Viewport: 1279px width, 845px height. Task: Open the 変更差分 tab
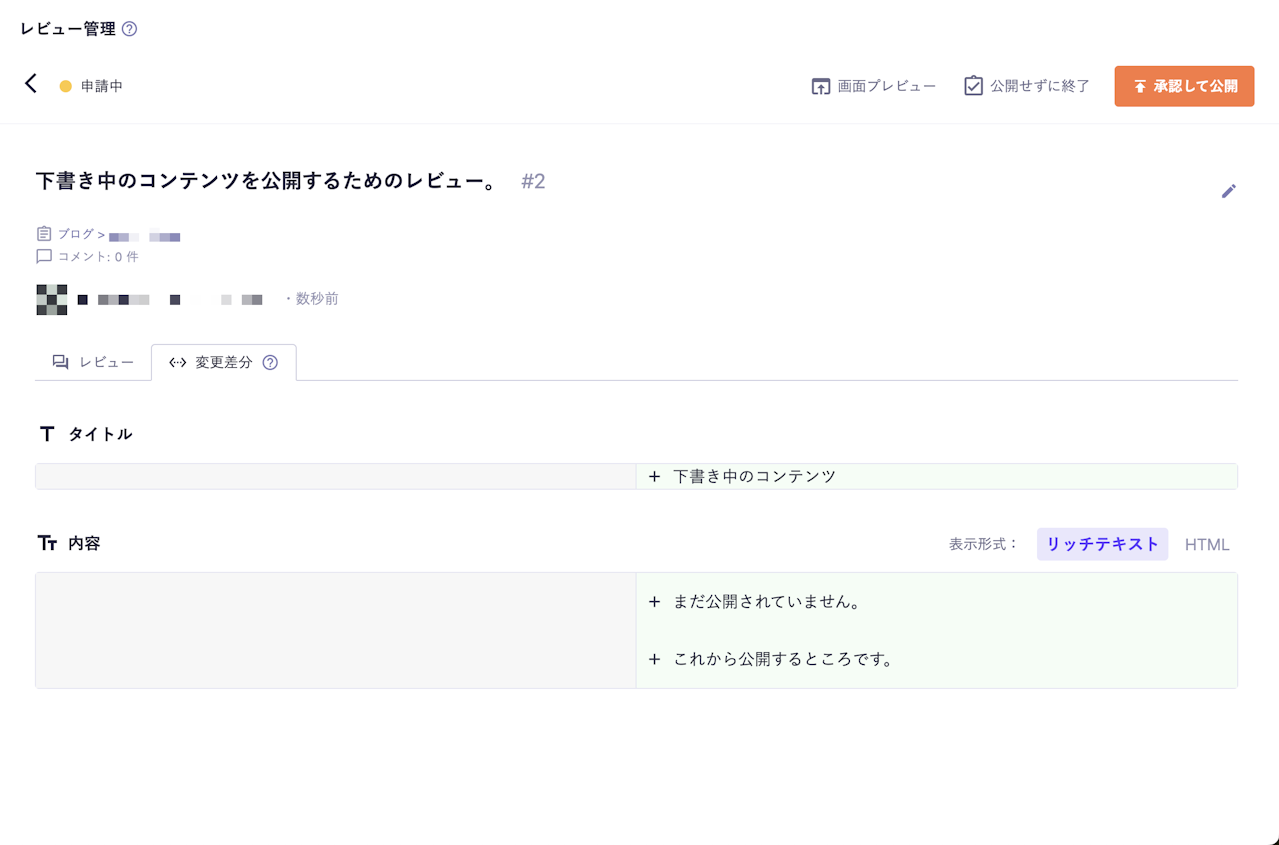coord(222,362)
